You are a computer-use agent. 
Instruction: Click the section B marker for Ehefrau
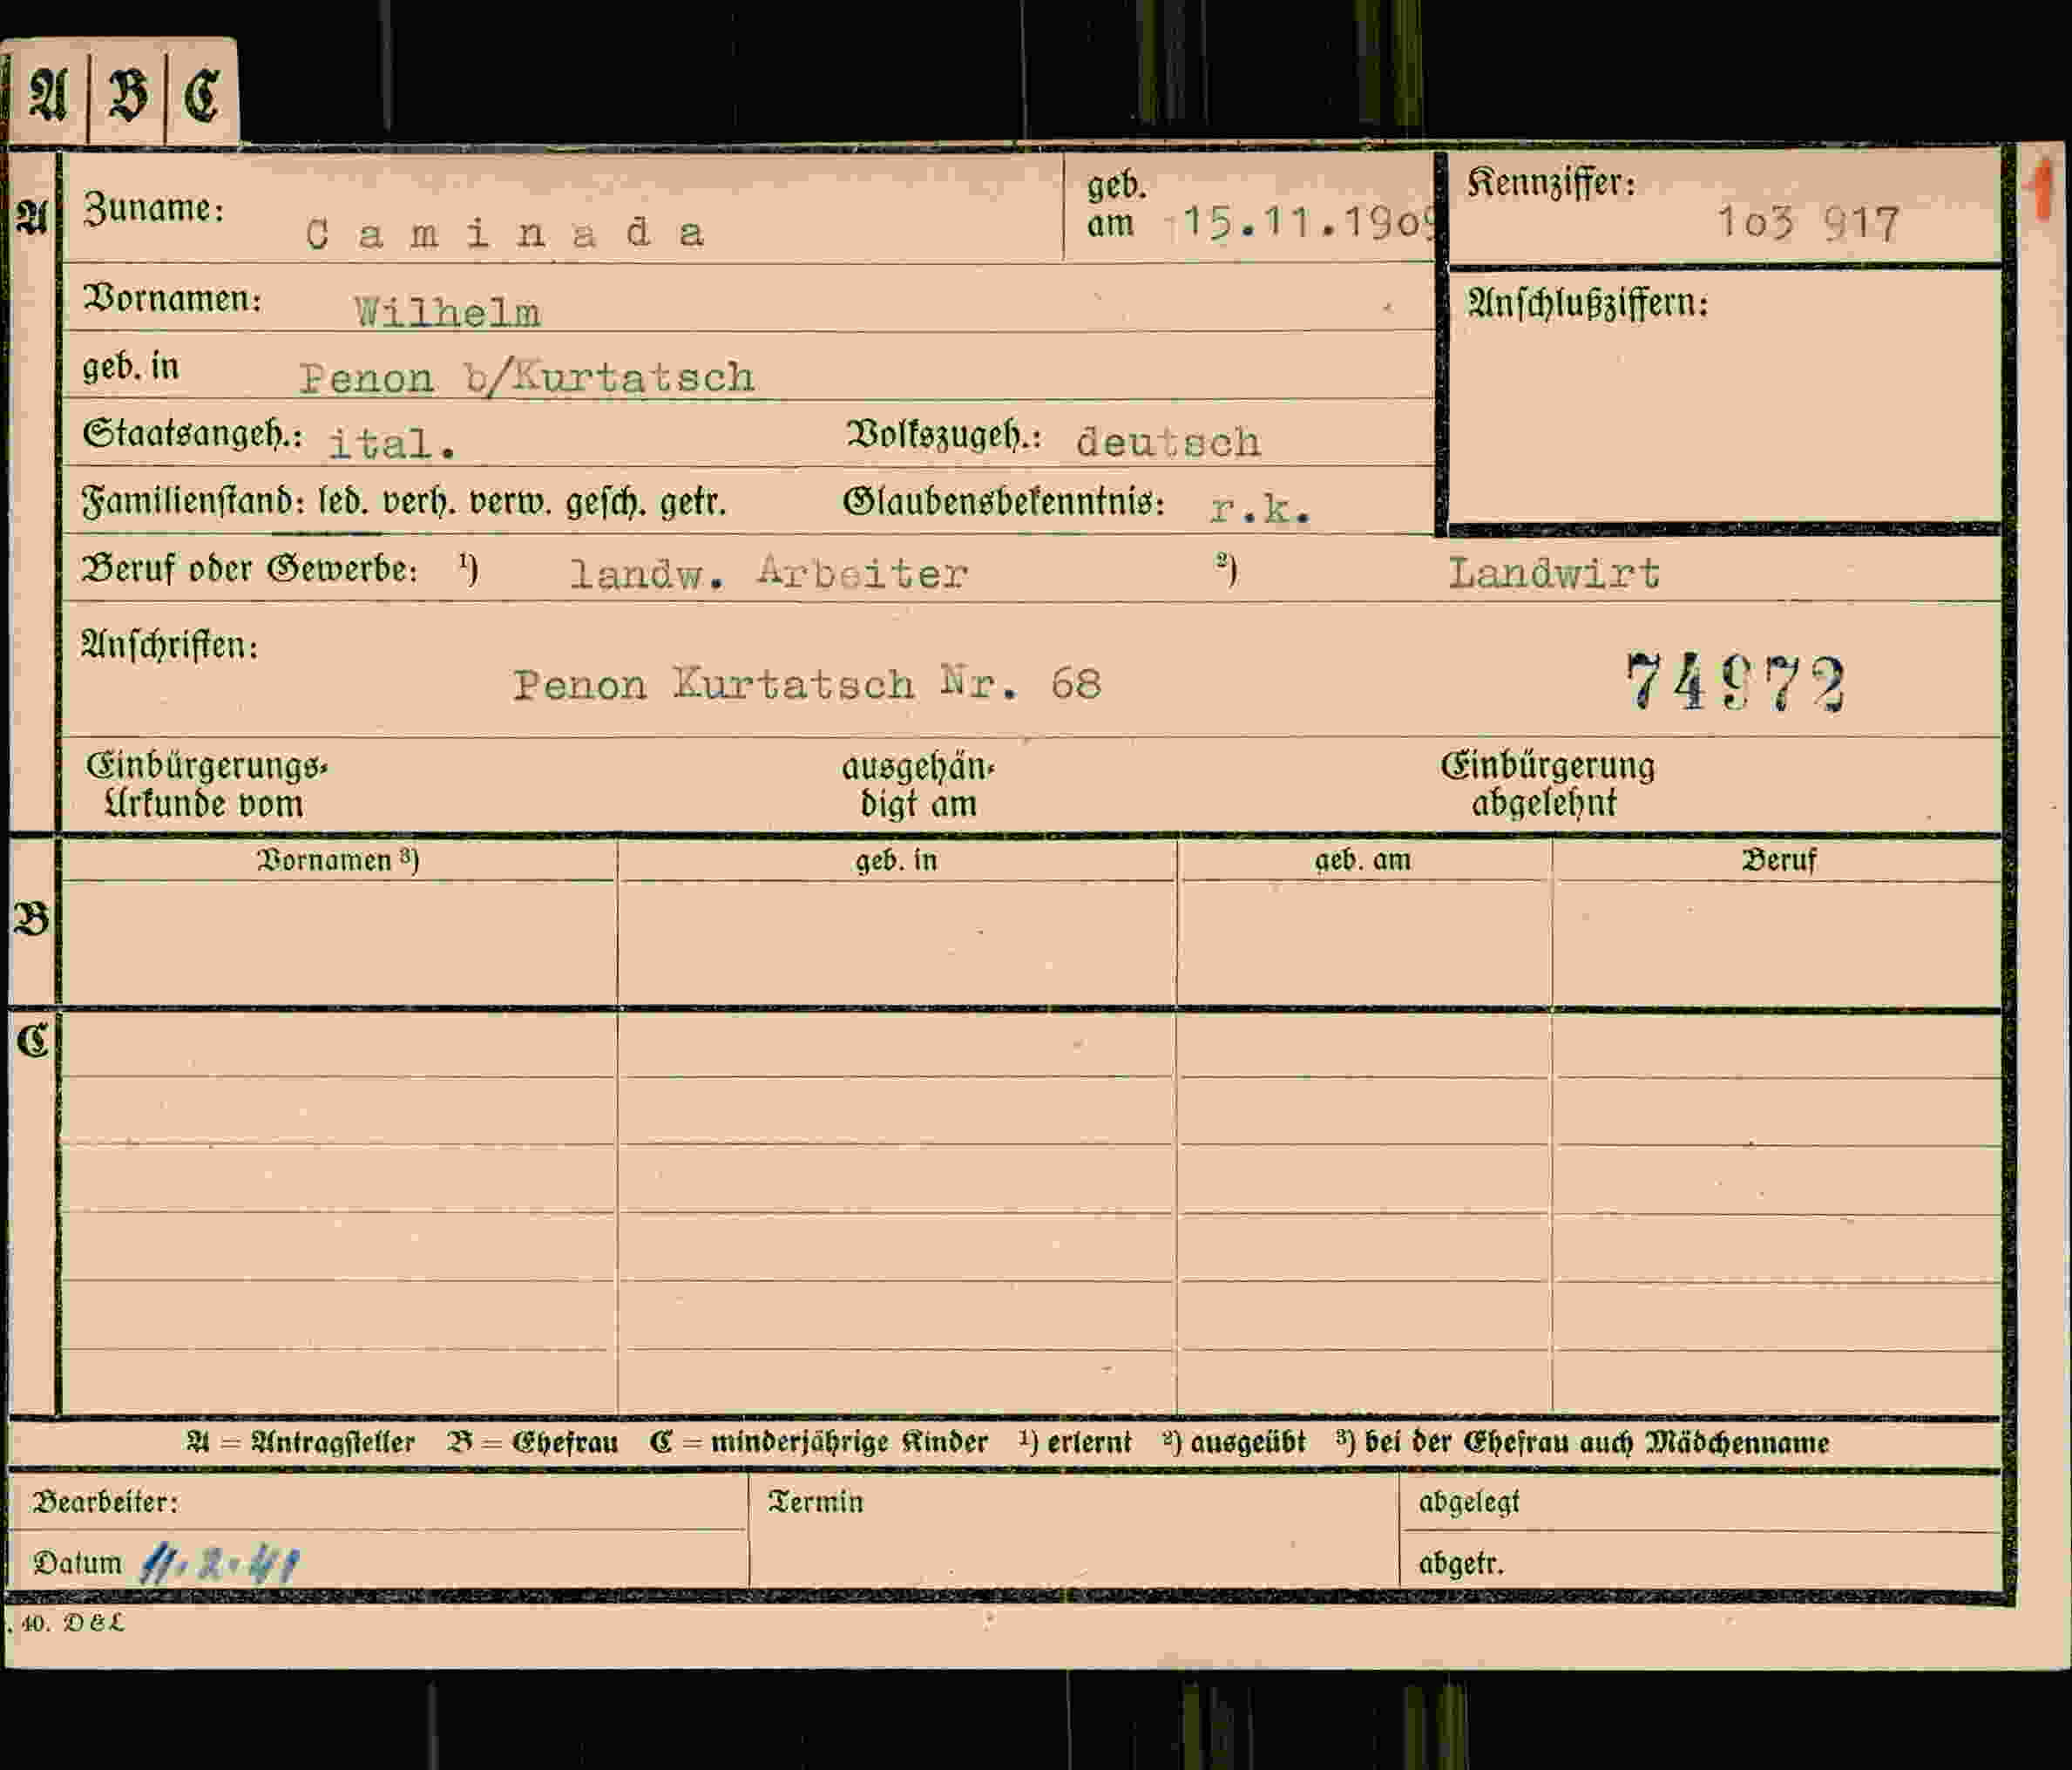pos(31,918)
